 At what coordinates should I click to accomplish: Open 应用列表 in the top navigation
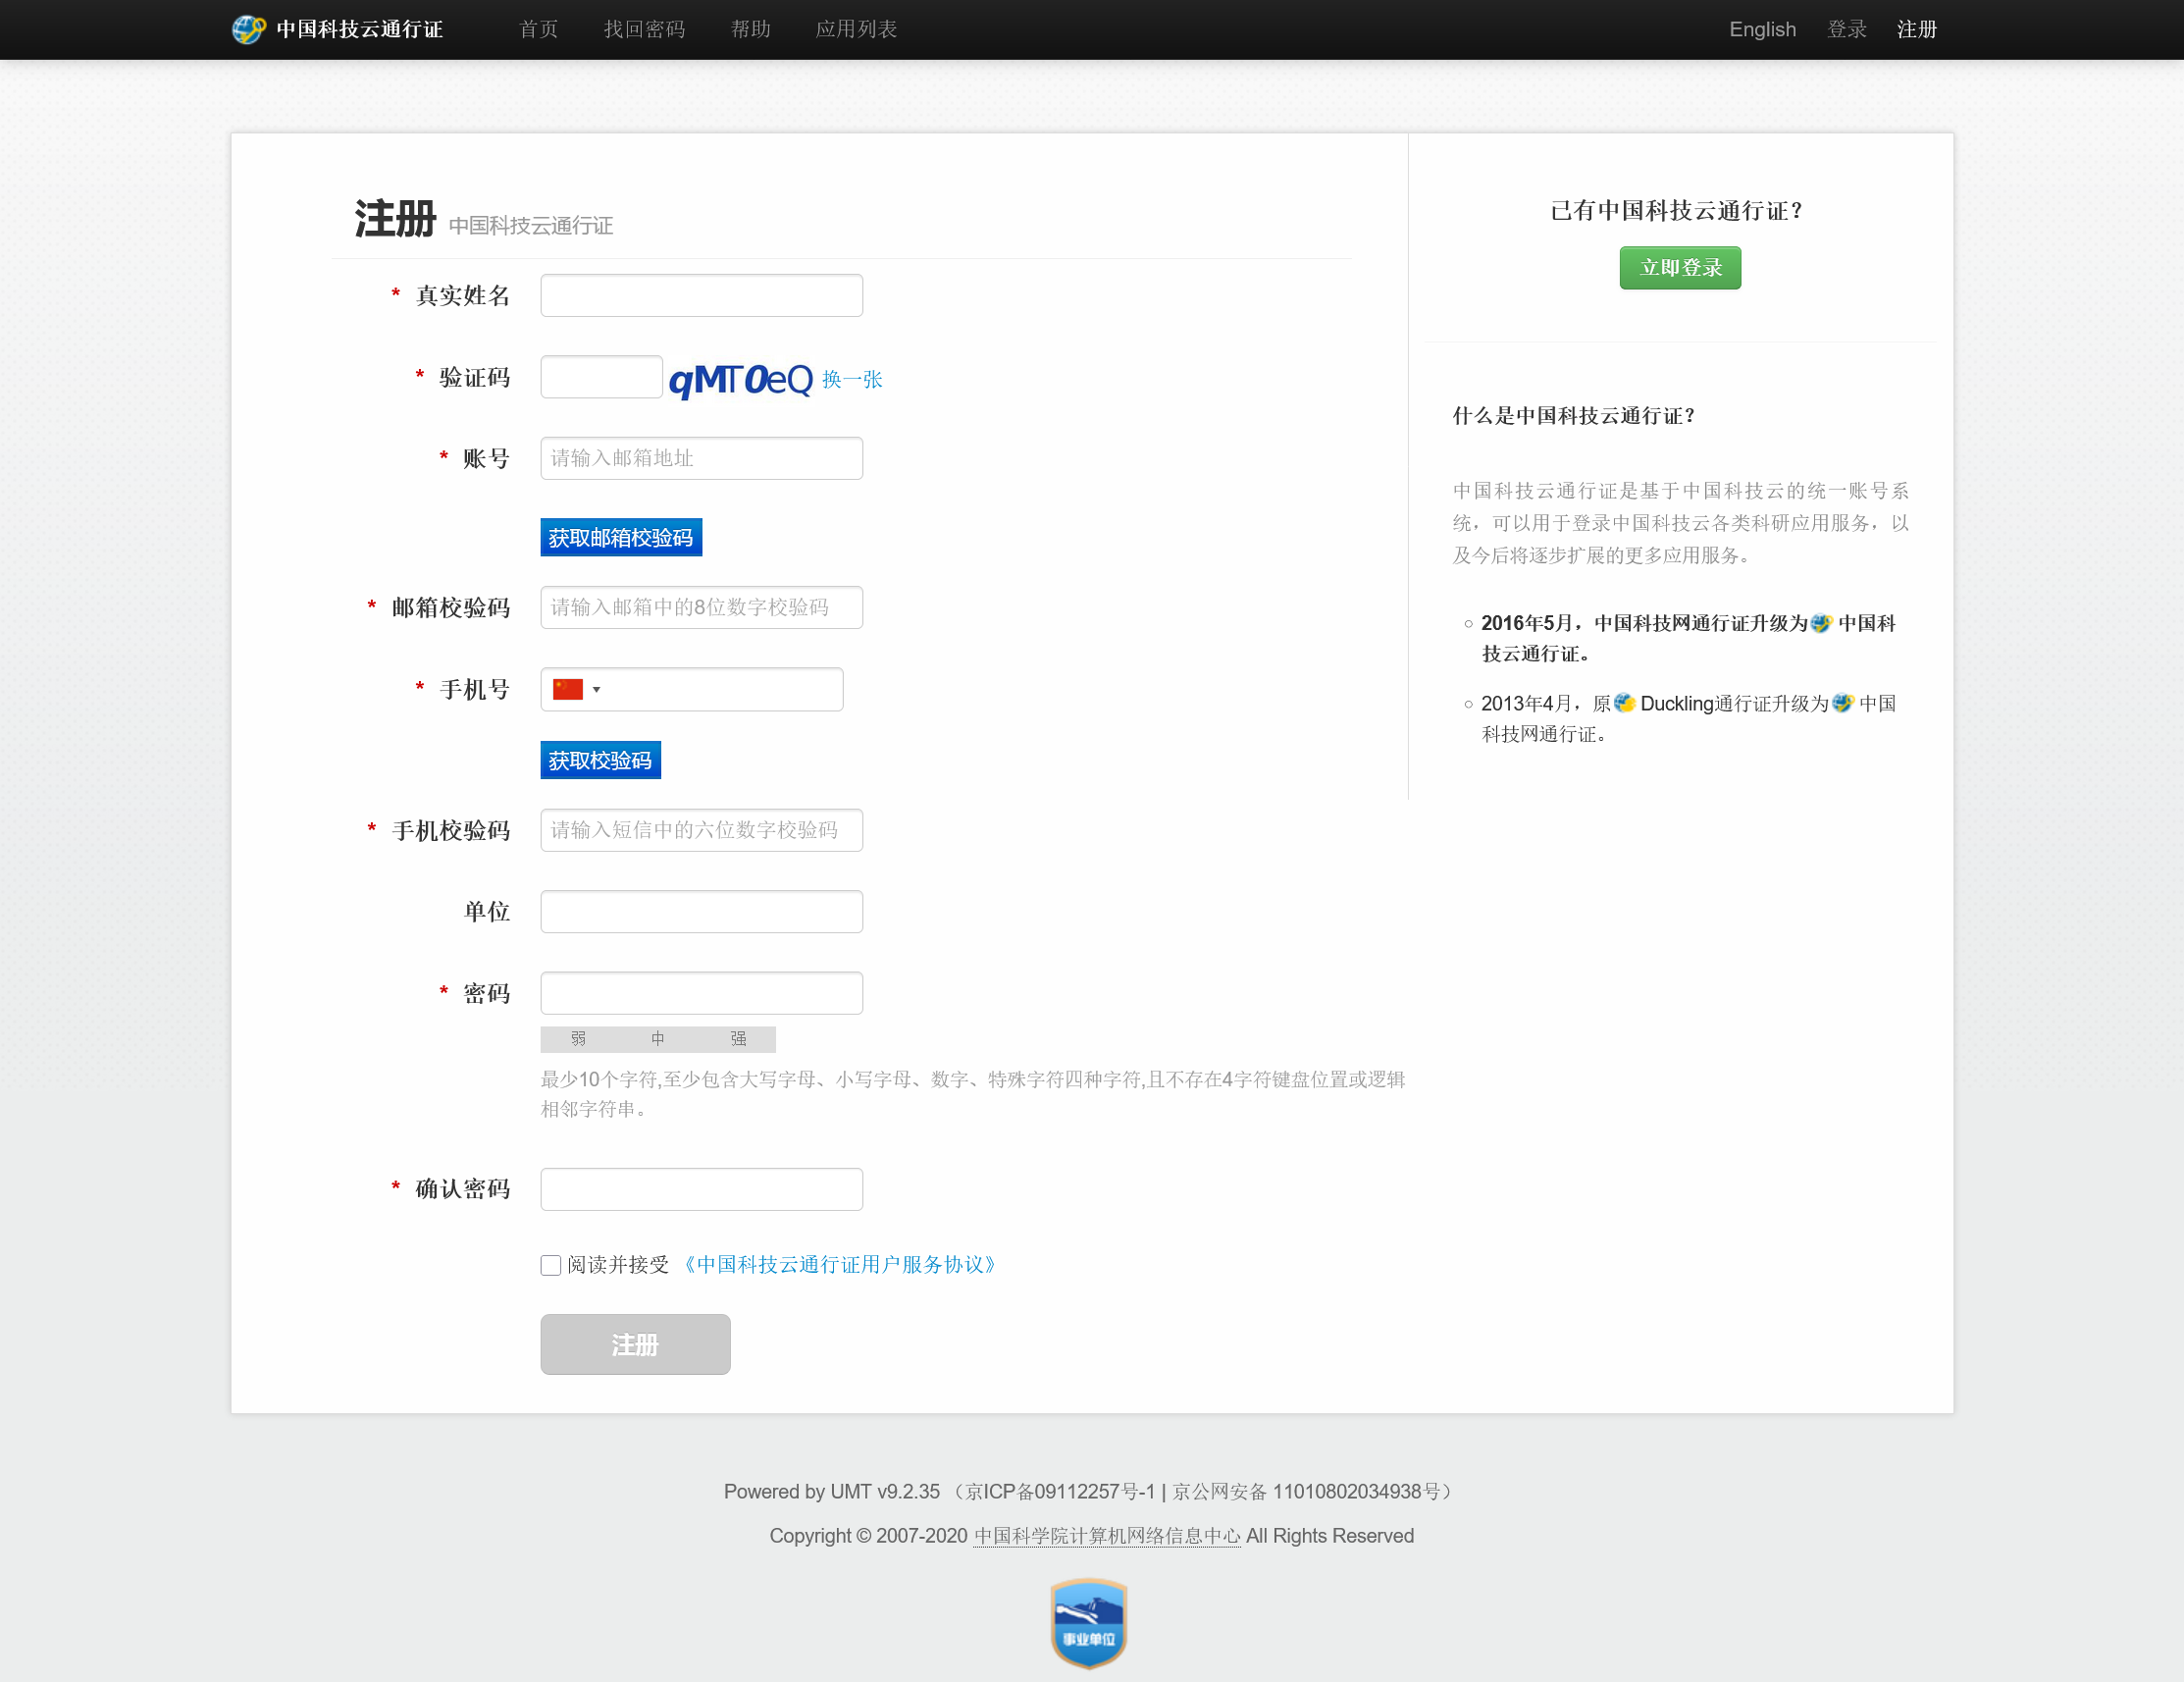coord(856,29)
